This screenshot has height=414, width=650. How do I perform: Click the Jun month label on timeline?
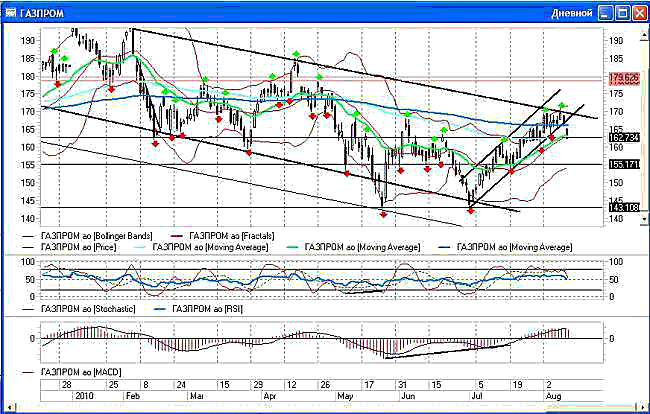(408, 396)
